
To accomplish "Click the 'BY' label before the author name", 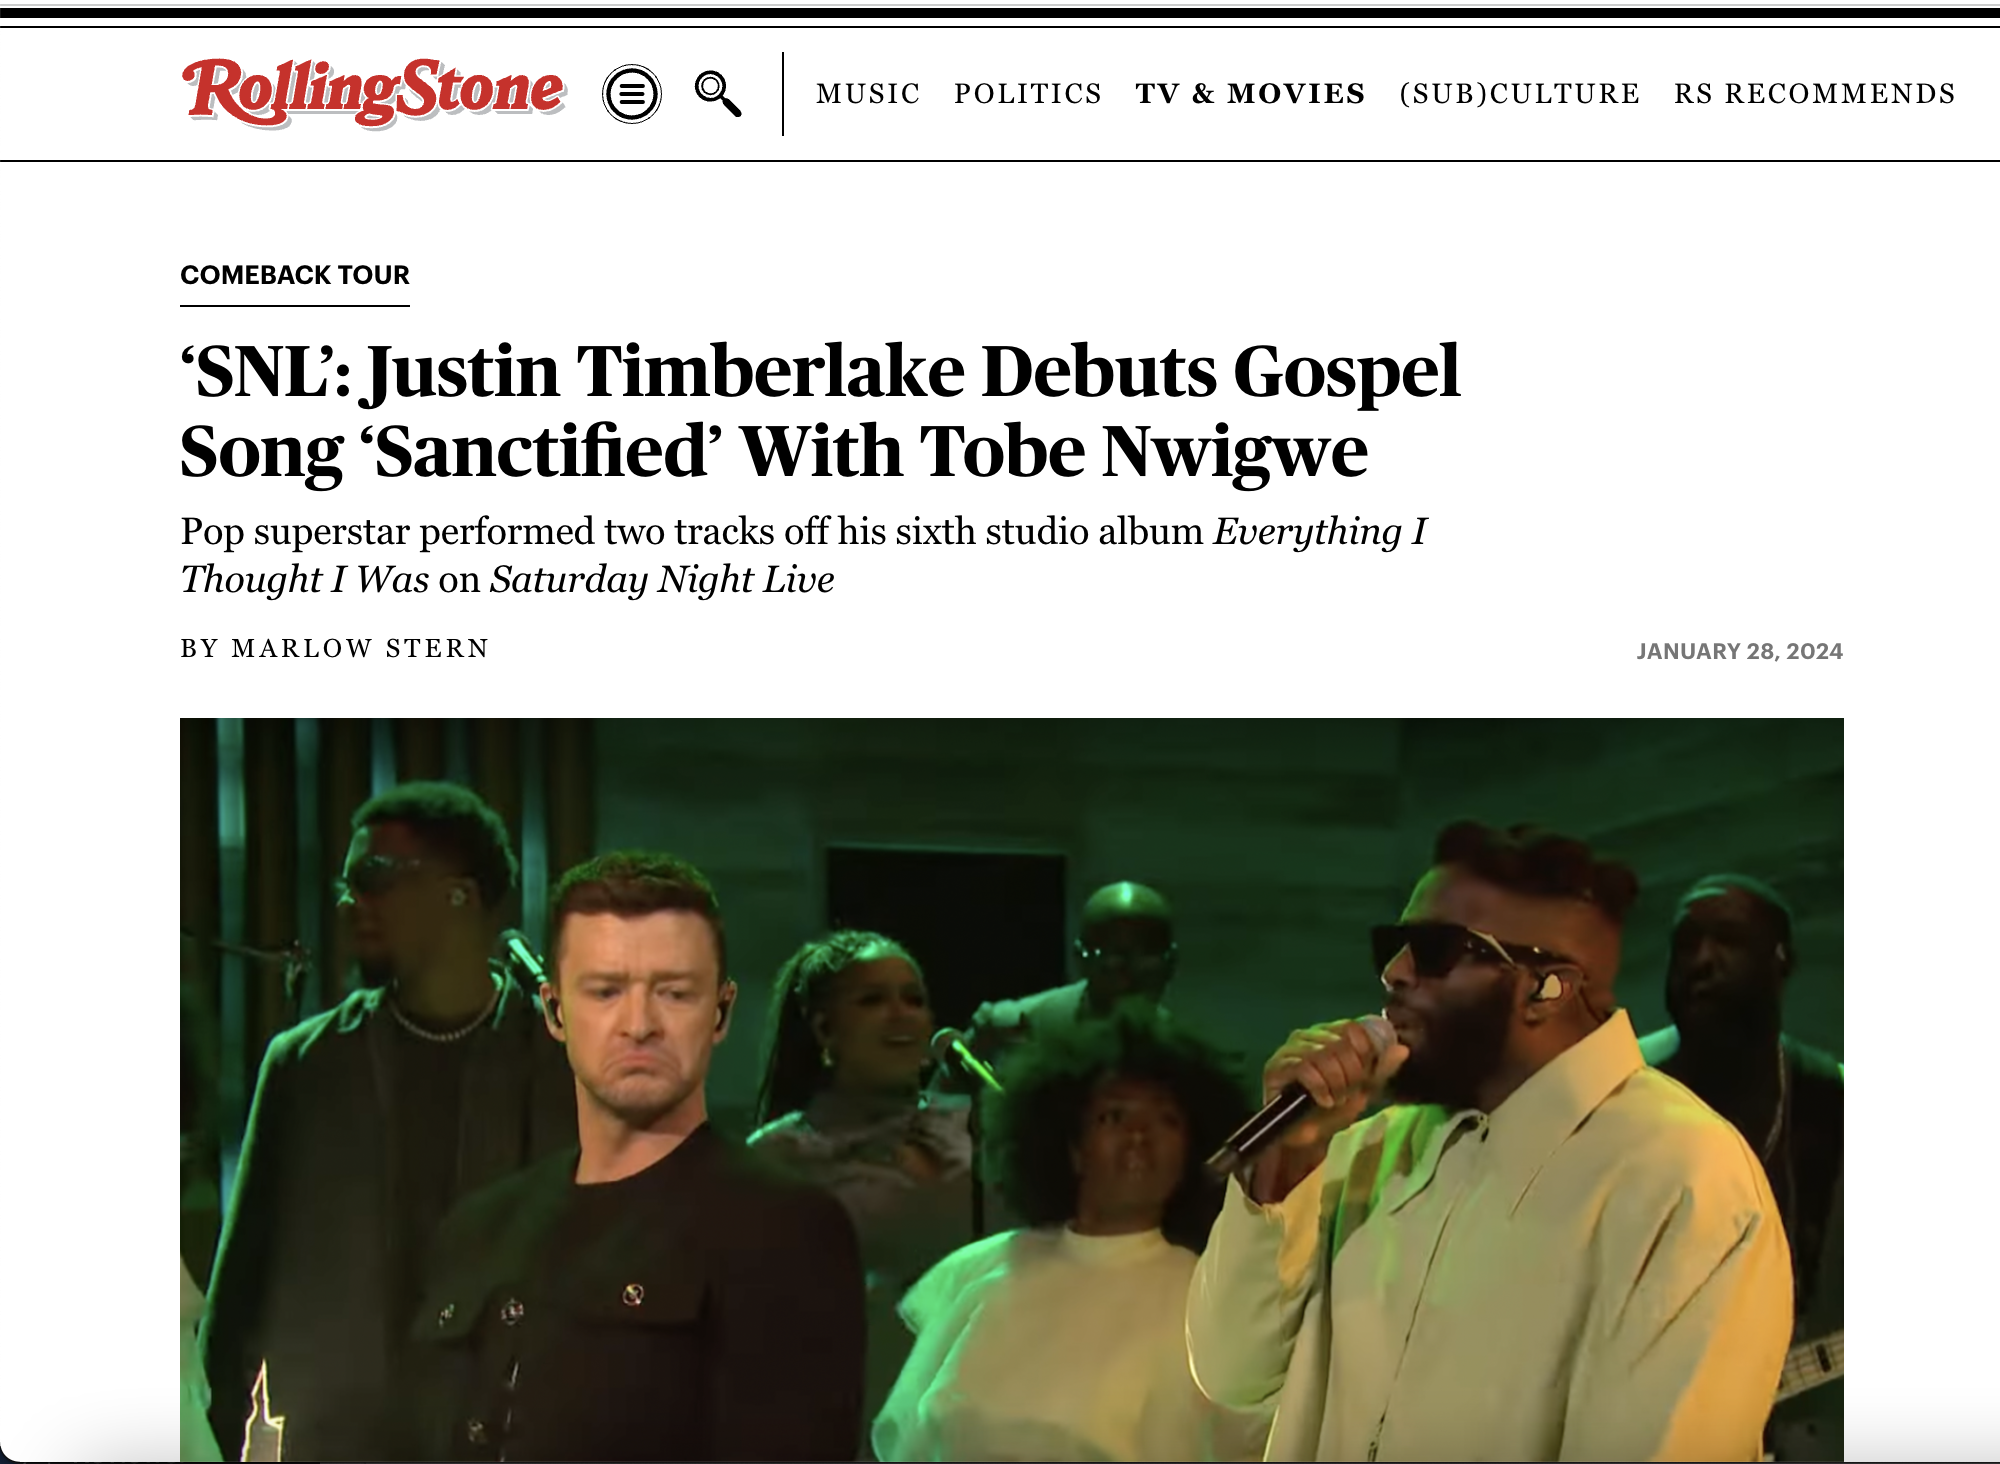I will pyautogui.click(x=199, y=649).
